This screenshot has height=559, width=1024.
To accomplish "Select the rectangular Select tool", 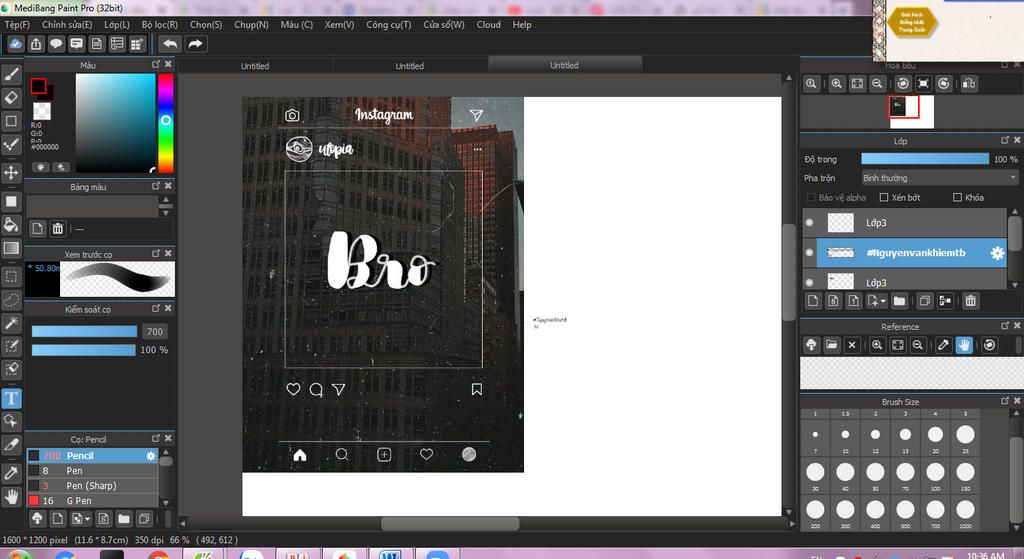I will point(12,276).
